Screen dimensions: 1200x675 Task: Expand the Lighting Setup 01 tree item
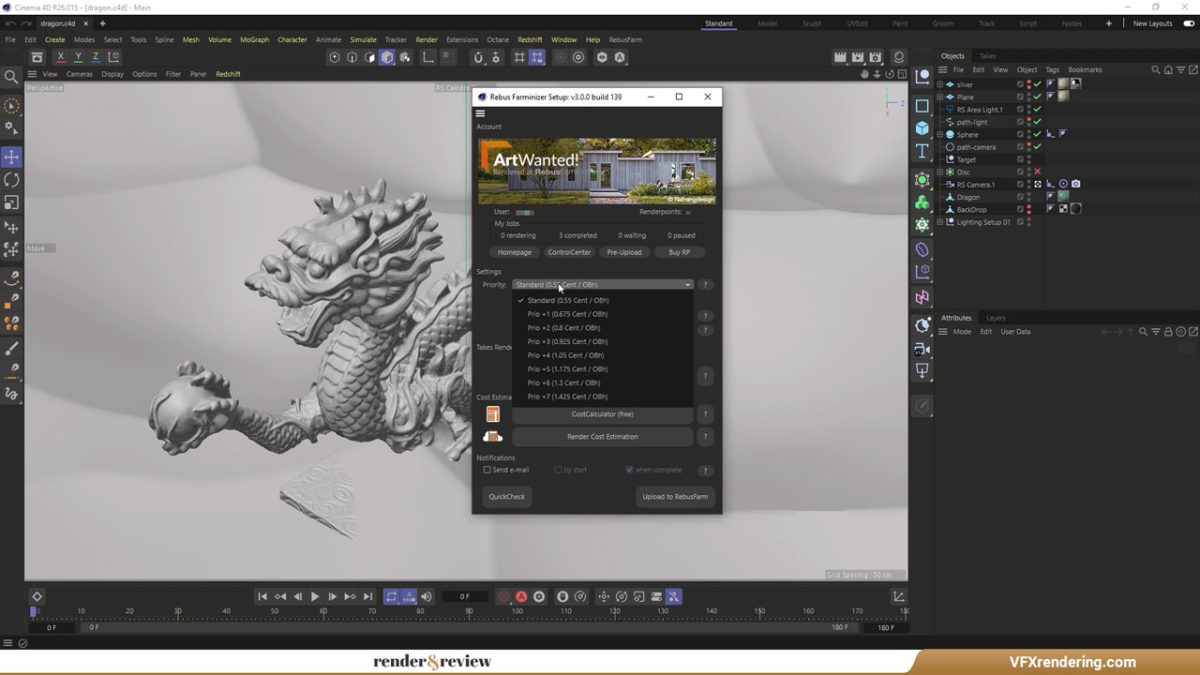tap(940, 221)
